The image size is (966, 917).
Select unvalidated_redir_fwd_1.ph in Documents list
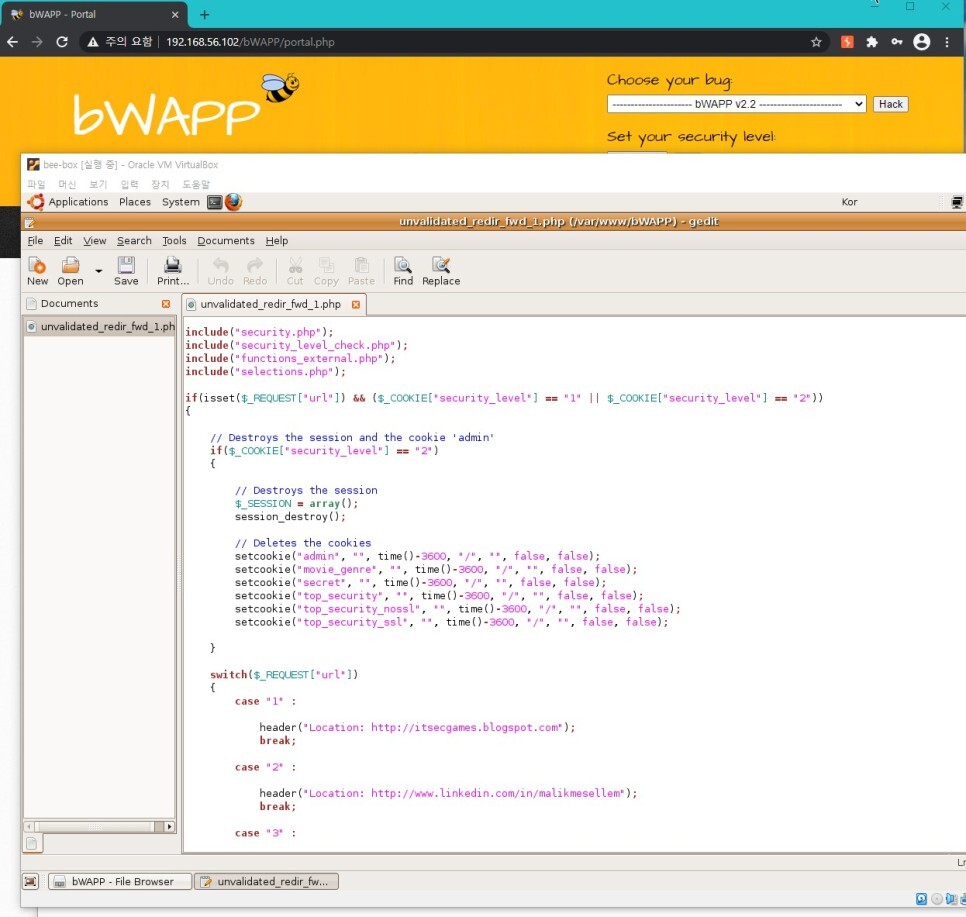(100, 326)
